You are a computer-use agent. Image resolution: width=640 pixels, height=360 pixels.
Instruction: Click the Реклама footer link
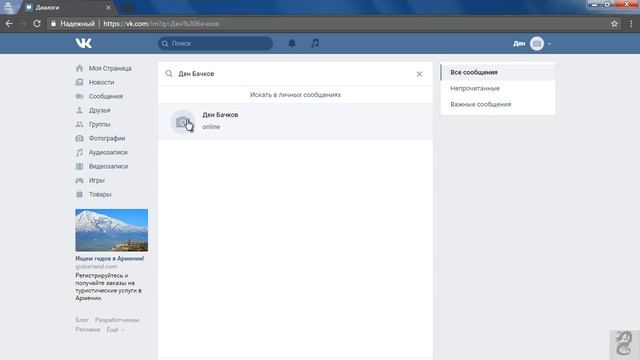click(88, 329)
